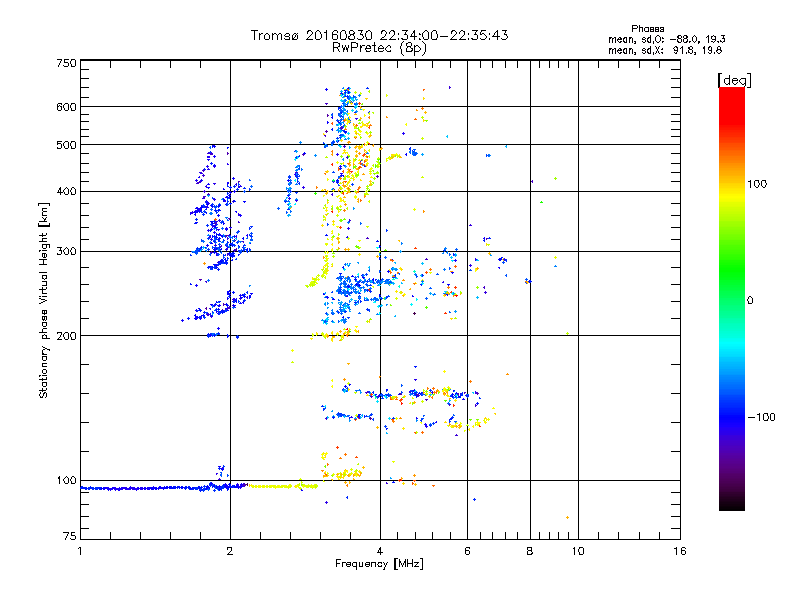Click the y-axis label '500'
Image resolution: width=800 pixels, height=600 pixels.
(66, 145)
